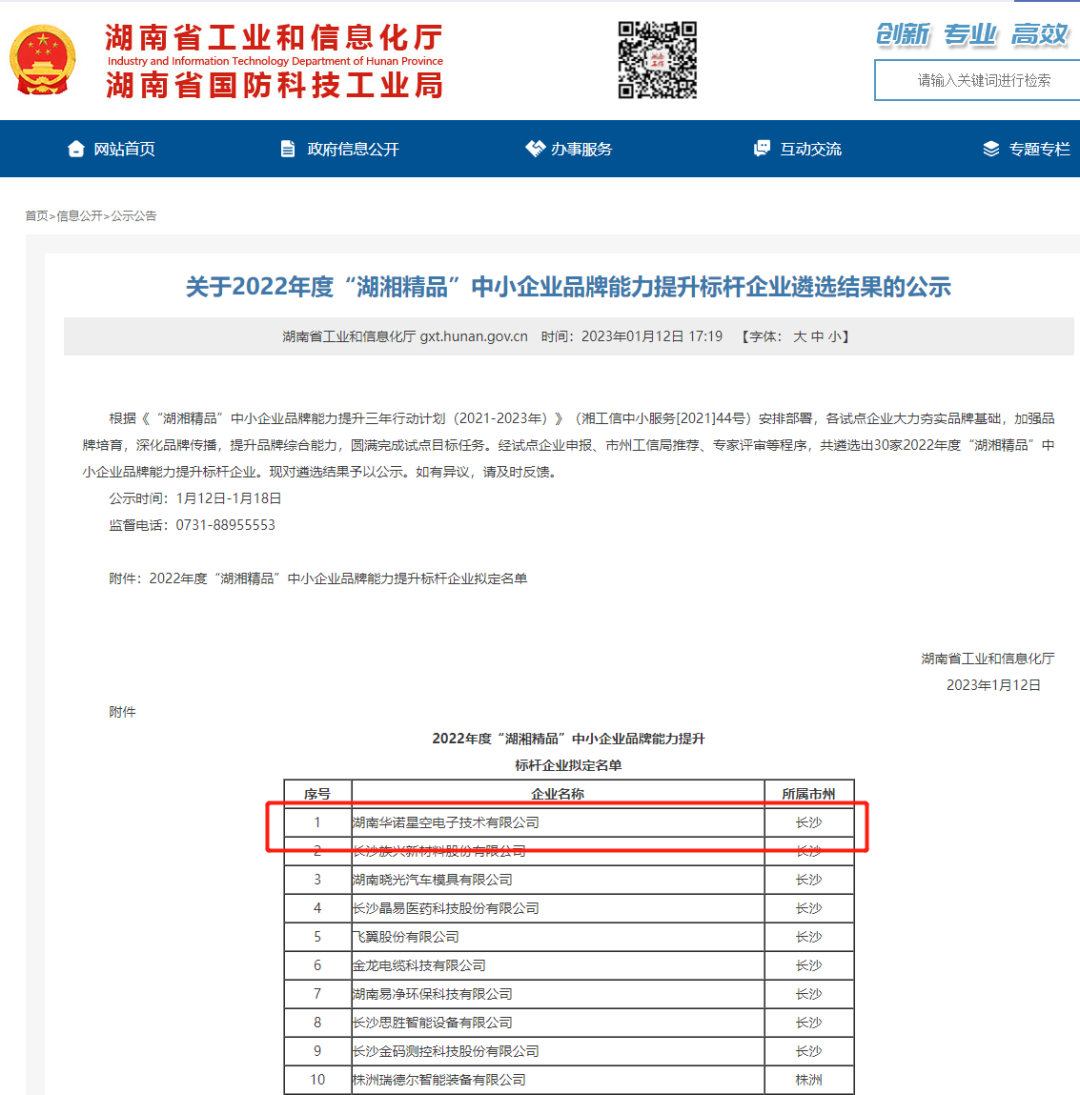This screenshot has height=1095, width=1080.
Task: Click the signature date 2023年1月12日
Action: pyautogui.click(x=993, y=685)
